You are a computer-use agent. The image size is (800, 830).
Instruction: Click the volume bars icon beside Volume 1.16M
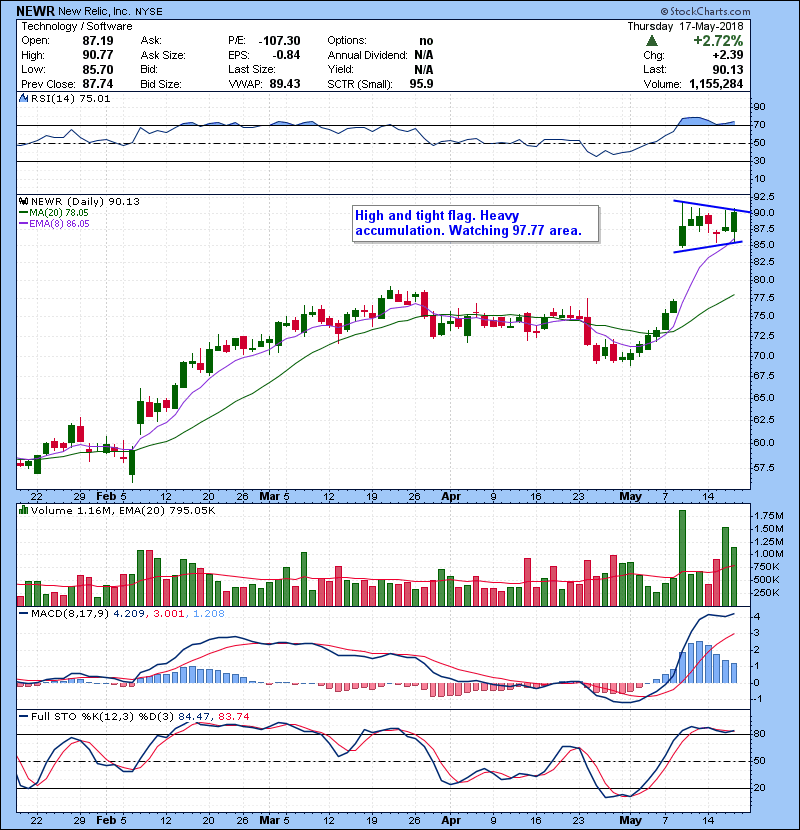click(x=23, y=510)
